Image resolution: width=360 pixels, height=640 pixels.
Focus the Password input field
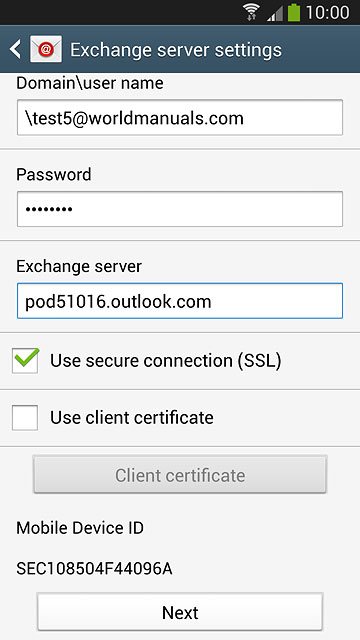pyautogui.click(x=180, y=209)
